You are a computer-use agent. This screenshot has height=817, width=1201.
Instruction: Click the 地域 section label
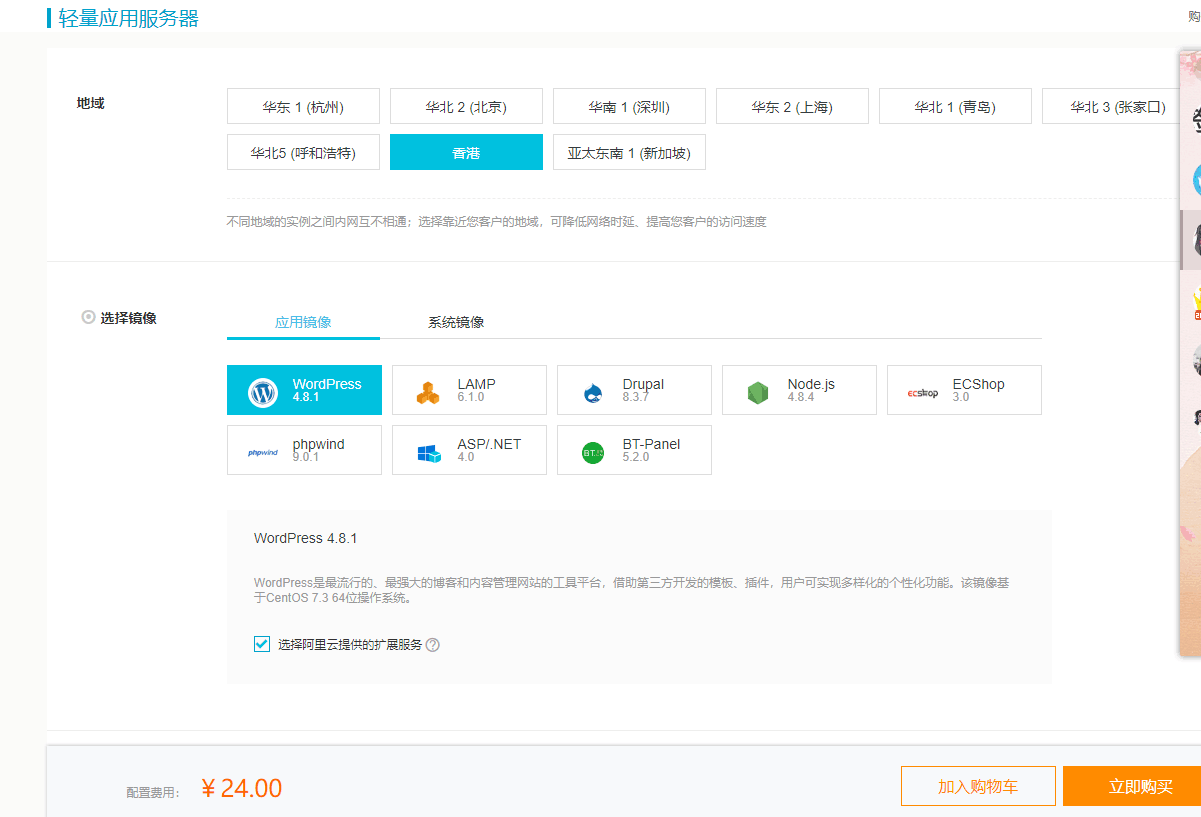[90, 103]
